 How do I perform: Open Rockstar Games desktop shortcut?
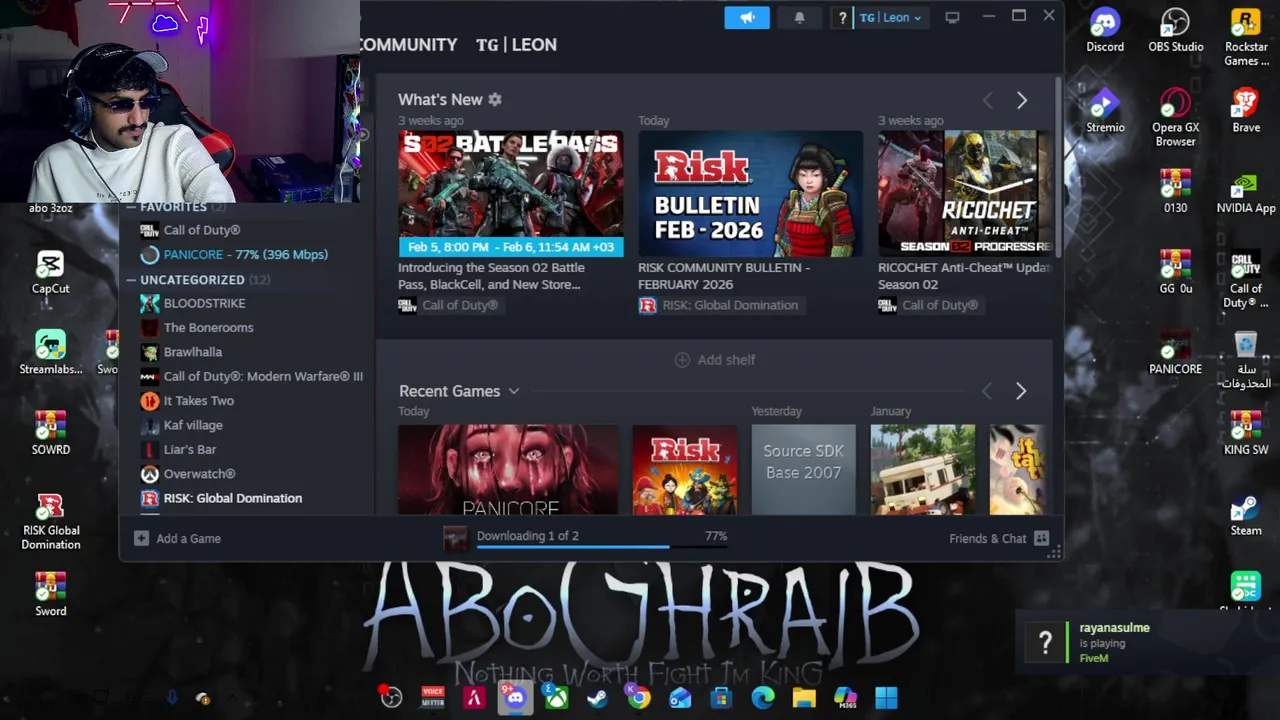pyautogui.click(x=1246, y=37)
